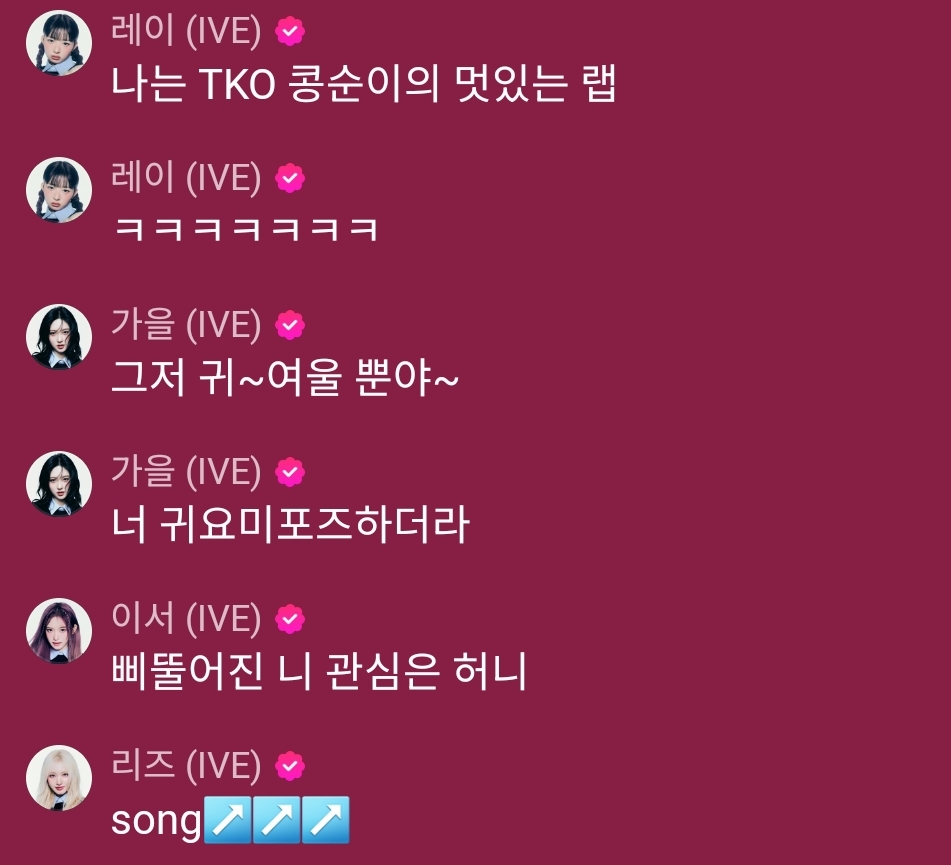
Task: Select the message 너 귀요미포즈하더라
Action: [291, 525]
